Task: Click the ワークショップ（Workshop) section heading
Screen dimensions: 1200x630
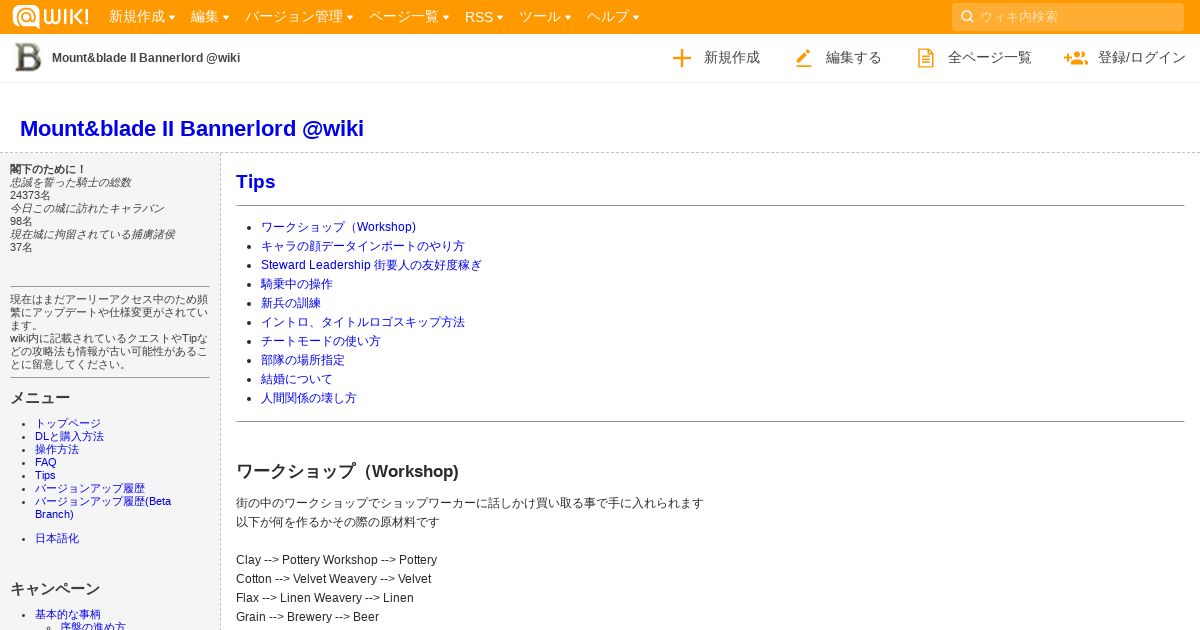Action: coord(347,471)
